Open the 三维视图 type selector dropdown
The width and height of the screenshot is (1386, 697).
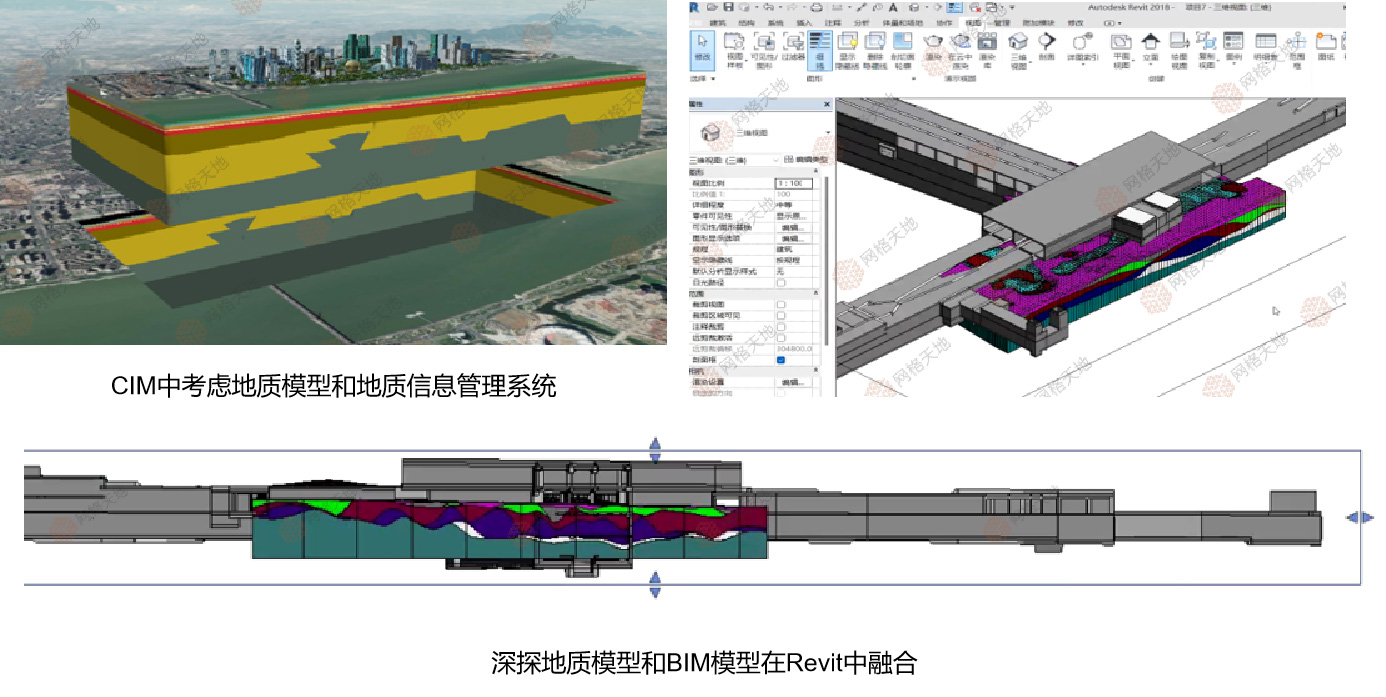827,132
